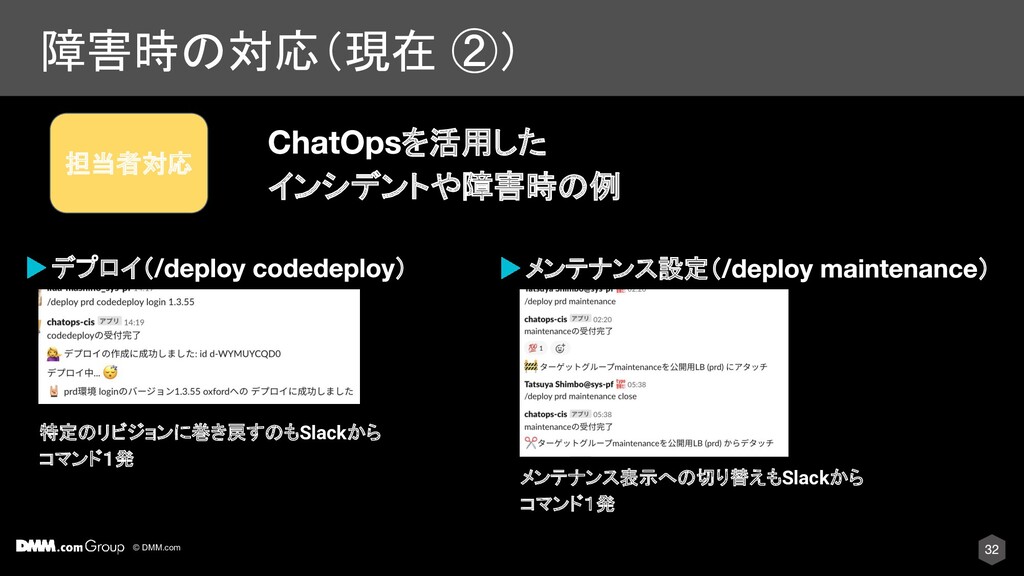Click the 100 emoji reaction with count 1
Image resolution: width=1024 pixels, height=576 pixels.
click(536, 348)
